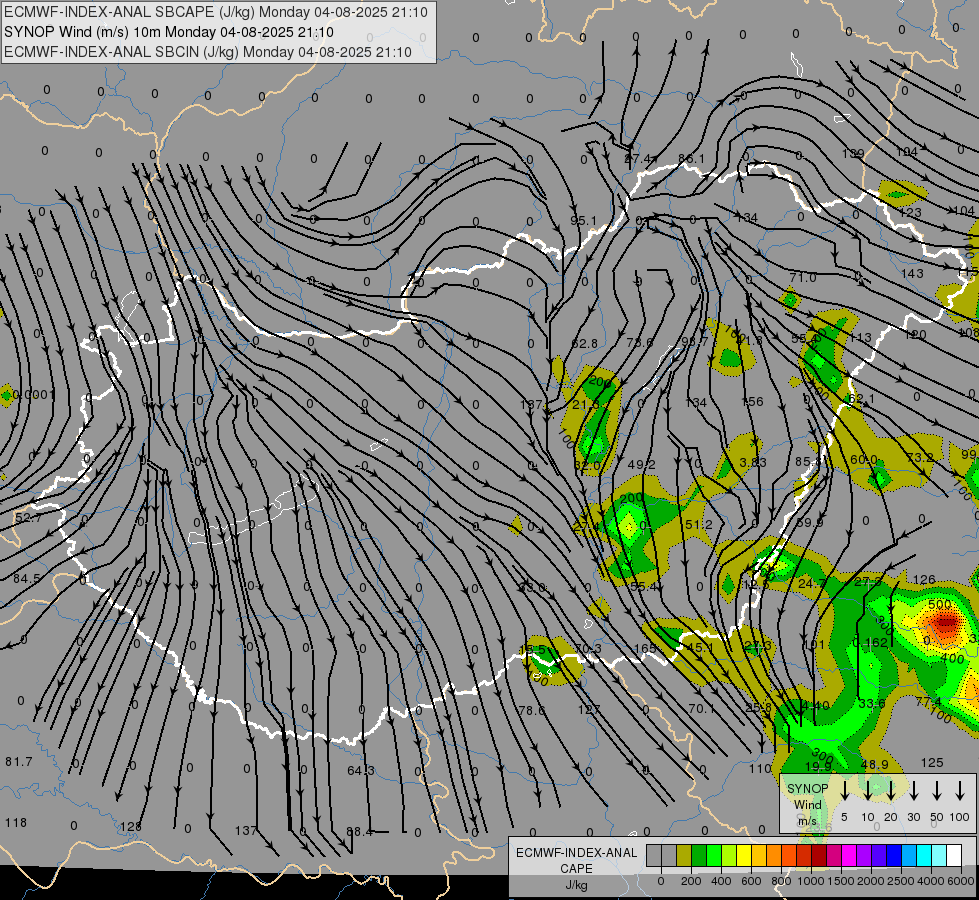Click the 48.9 value on map
The width and height of the screenshot is (979, 900).
(x=875, y=764)
